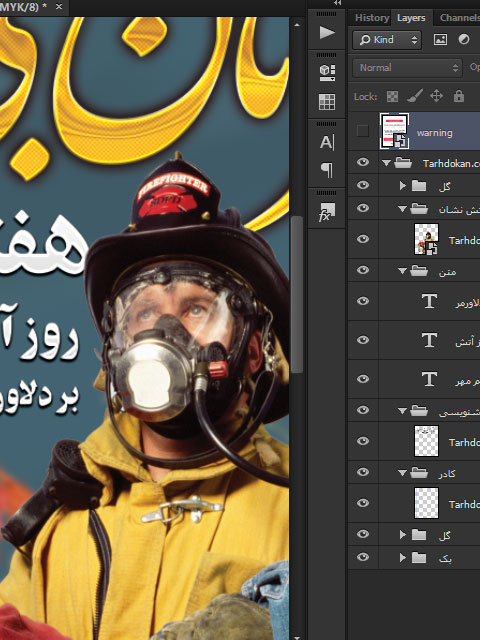Collapse the کادر group triangle
The height and width of the screenshot is (640, 480).
[402, 473]
